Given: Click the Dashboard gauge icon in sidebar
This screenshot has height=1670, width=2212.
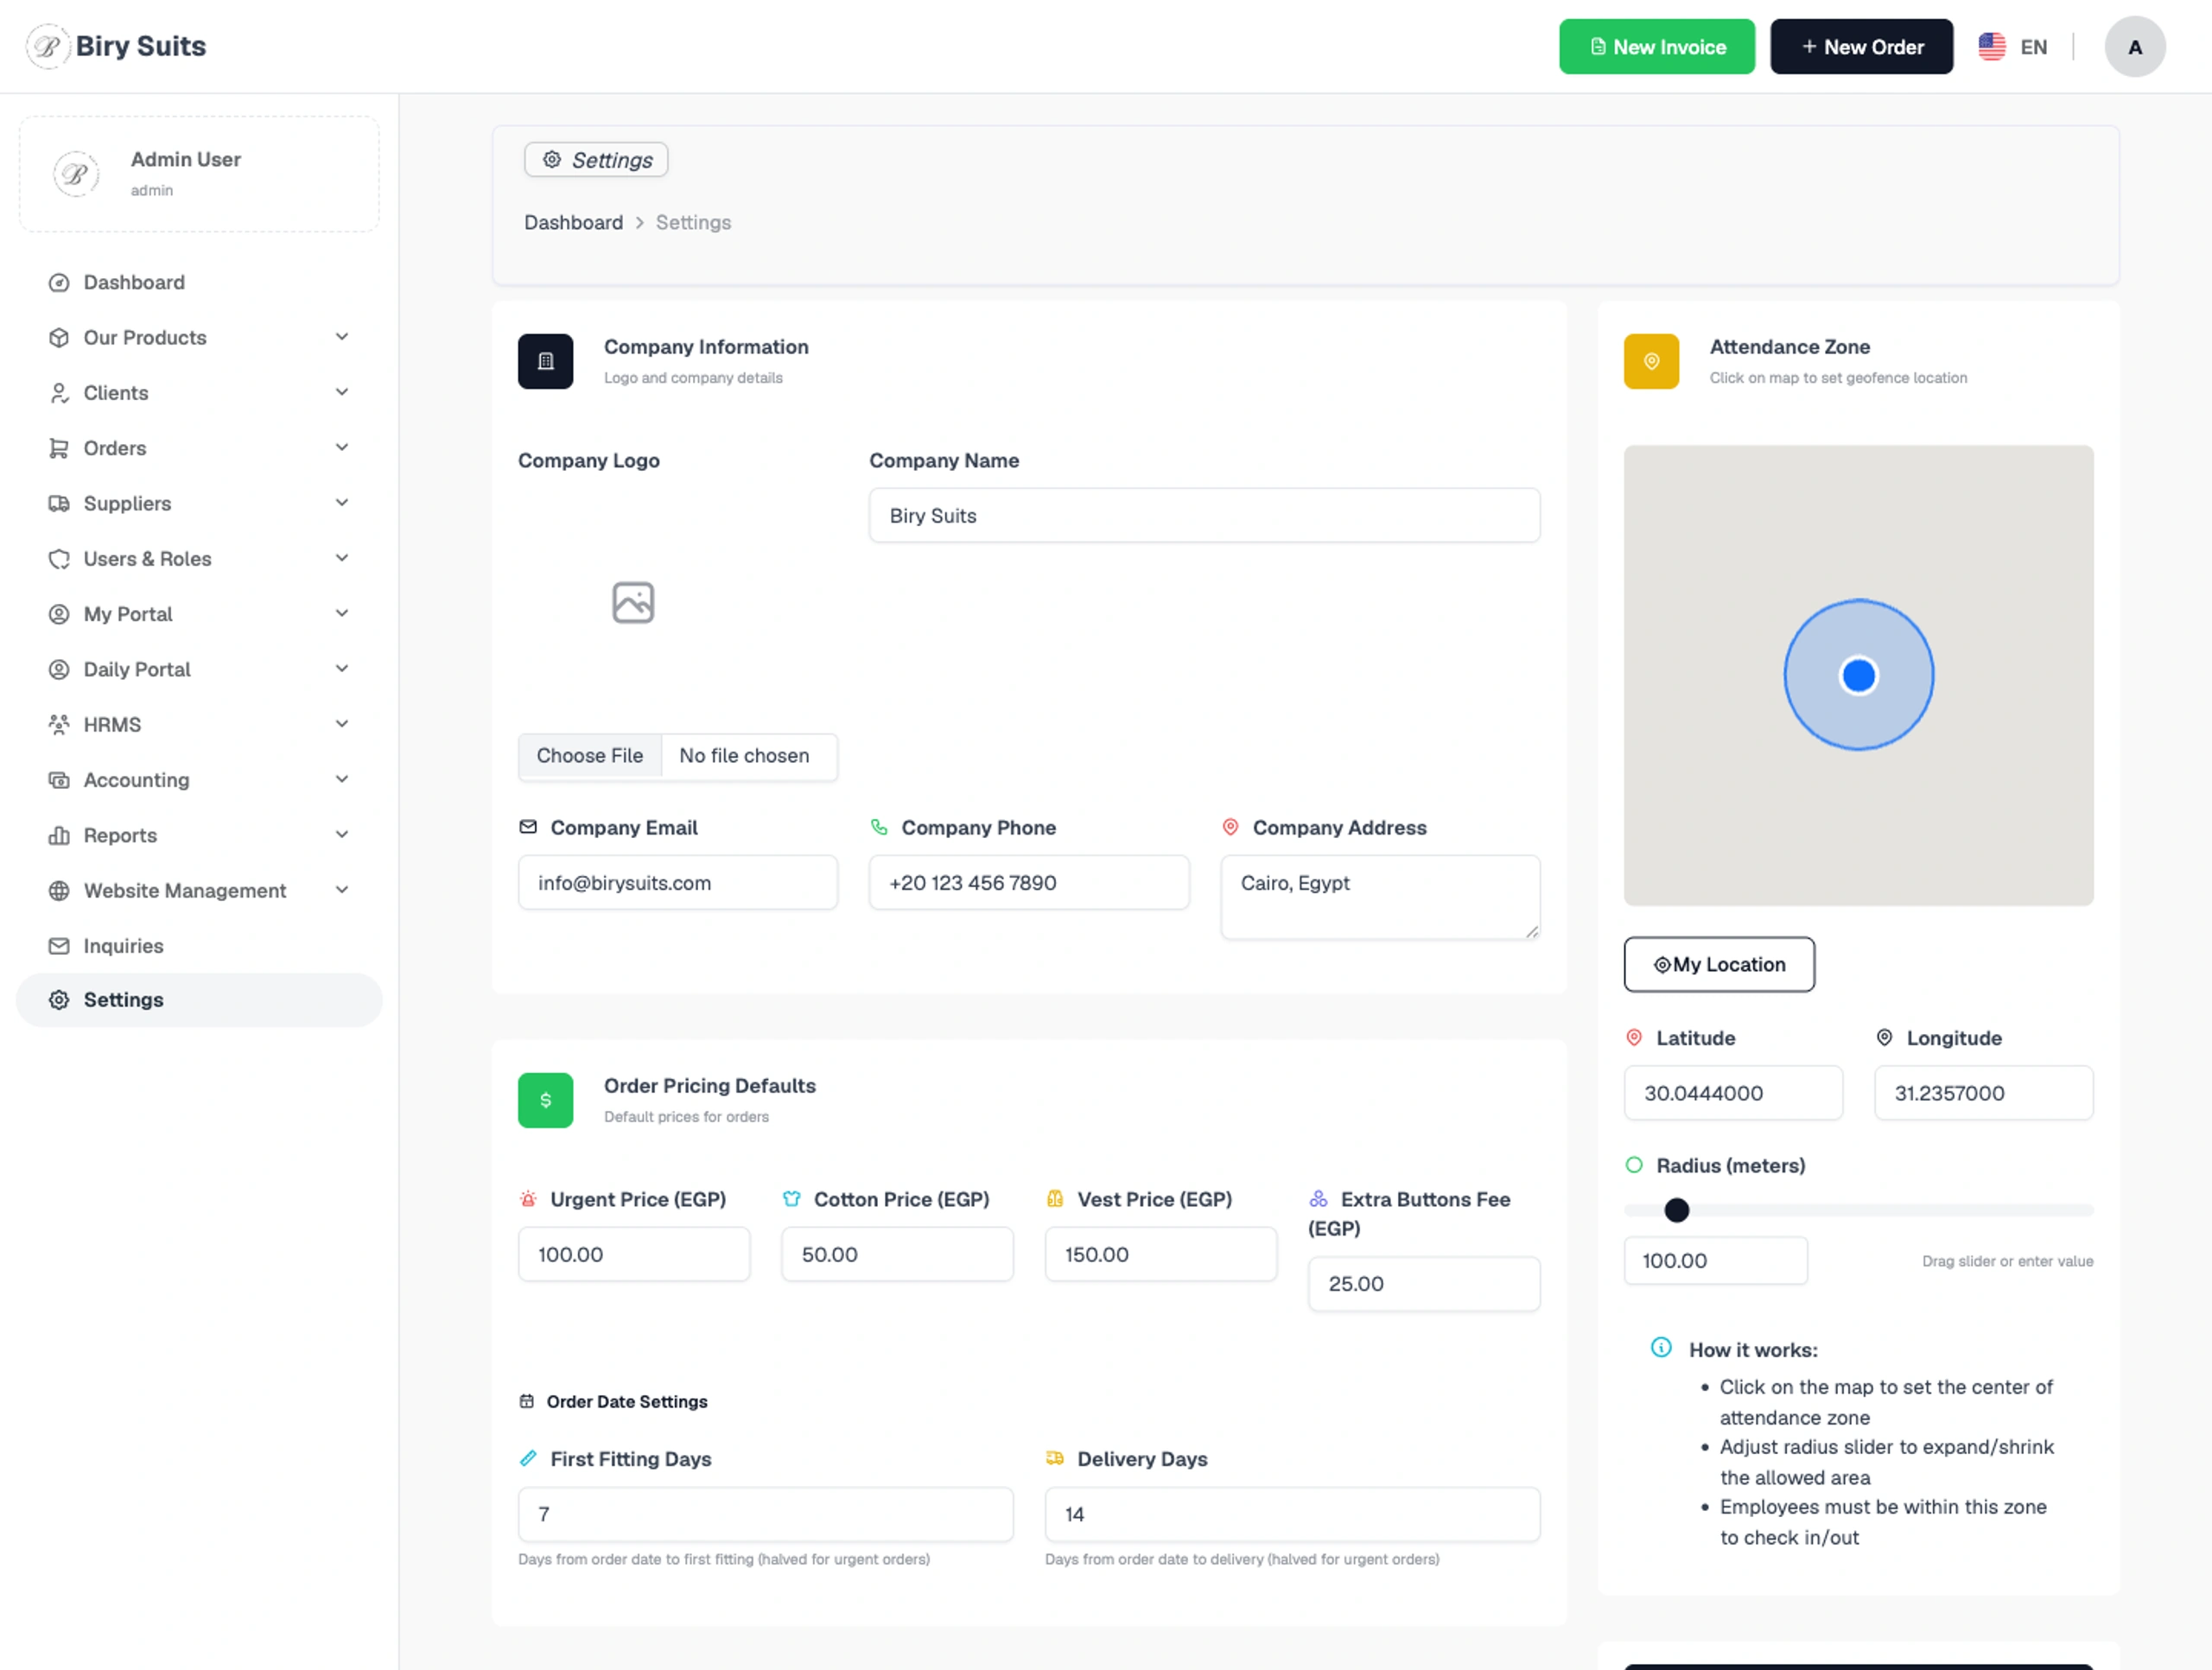Looking at the screenshot, I should pos(59,283).
